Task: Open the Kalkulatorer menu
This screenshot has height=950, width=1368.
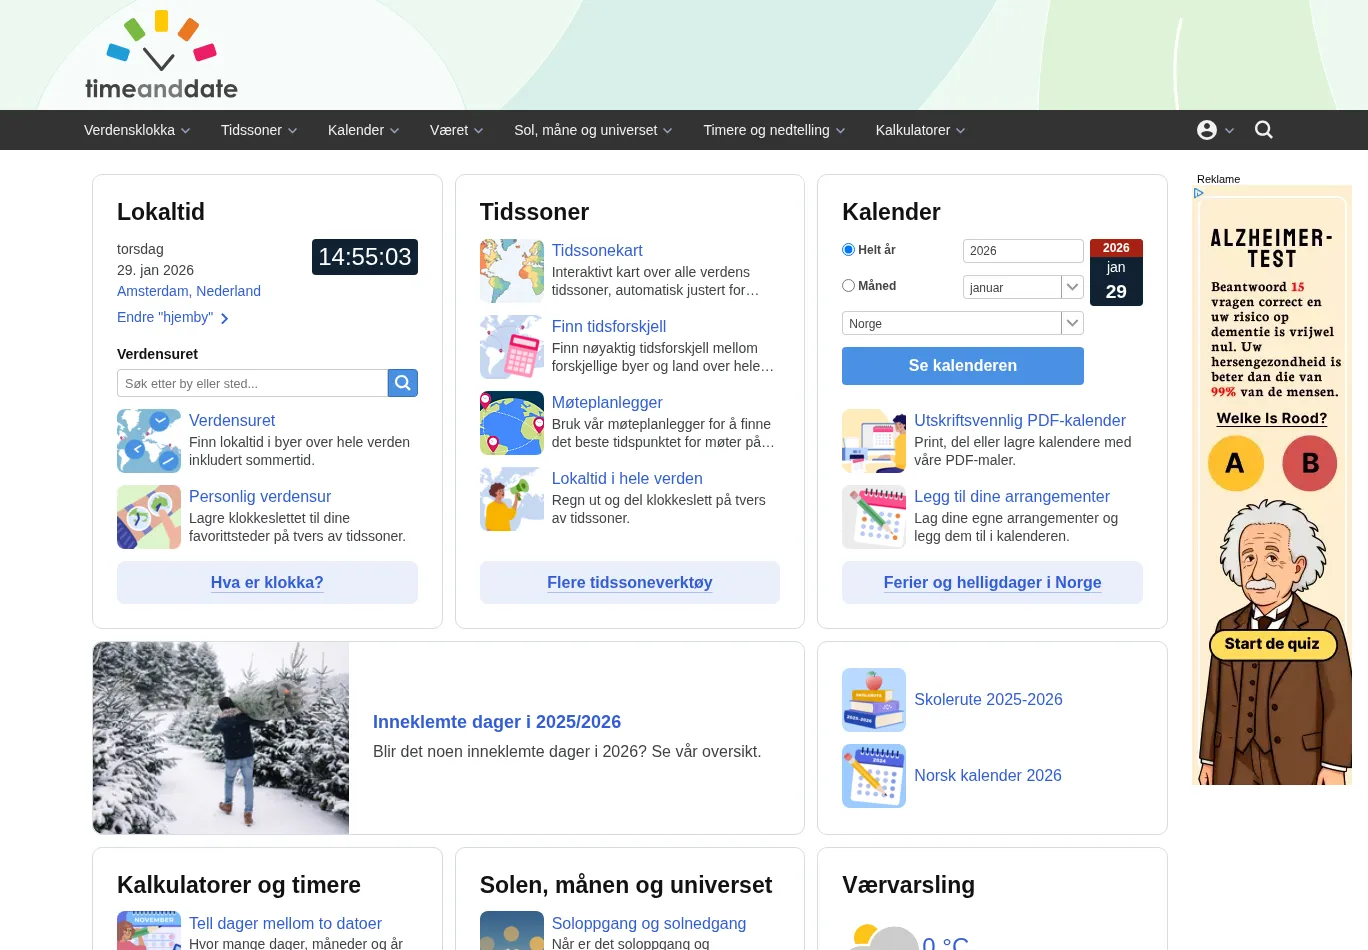Action: [920, 130]
